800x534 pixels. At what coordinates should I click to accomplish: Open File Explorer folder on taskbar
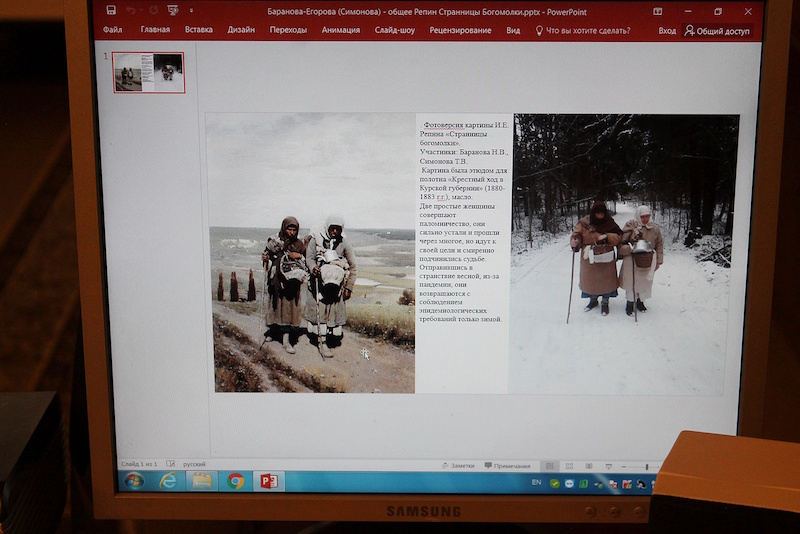coord(202,480)
